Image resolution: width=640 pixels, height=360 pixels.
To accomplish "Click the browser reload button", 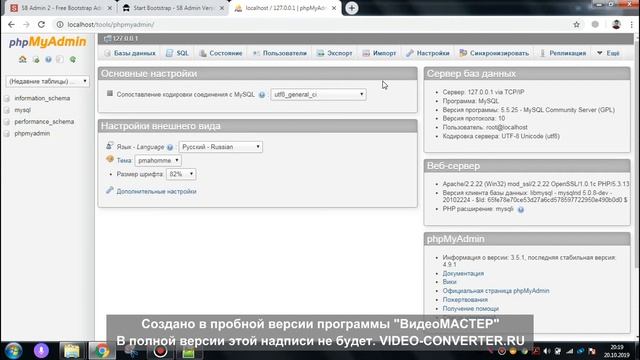I will point(41,24).
